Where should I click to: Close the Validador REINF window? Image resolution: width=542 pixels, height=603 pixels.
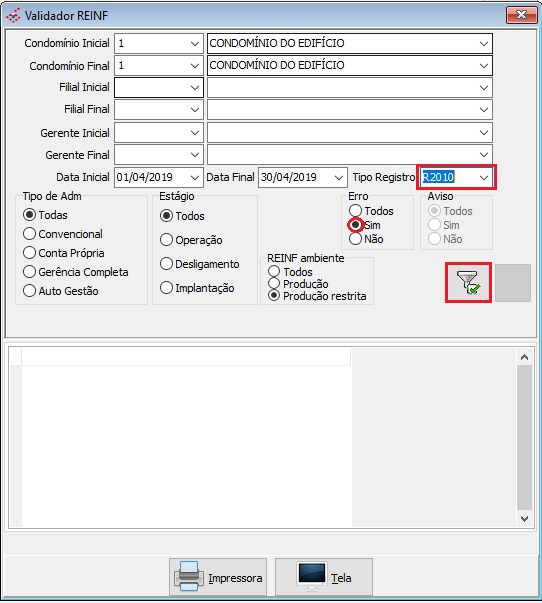coord(521,15)
